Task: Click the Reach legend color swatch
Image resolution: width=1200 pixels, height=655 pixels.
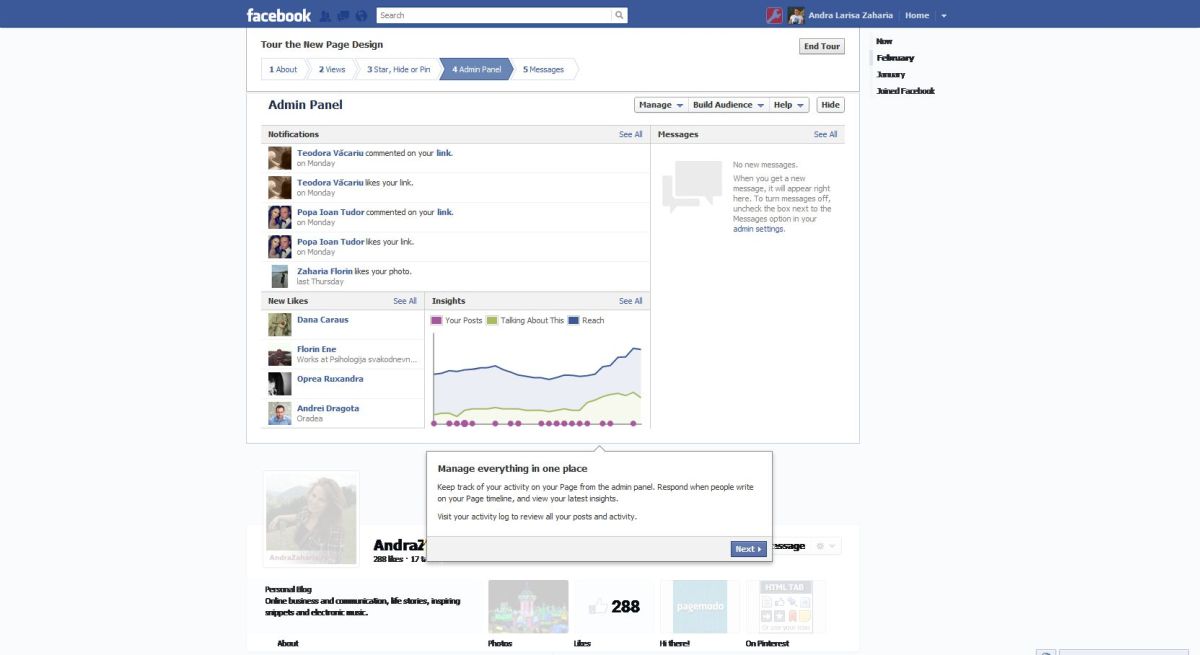Action: [x=574, y=321]
